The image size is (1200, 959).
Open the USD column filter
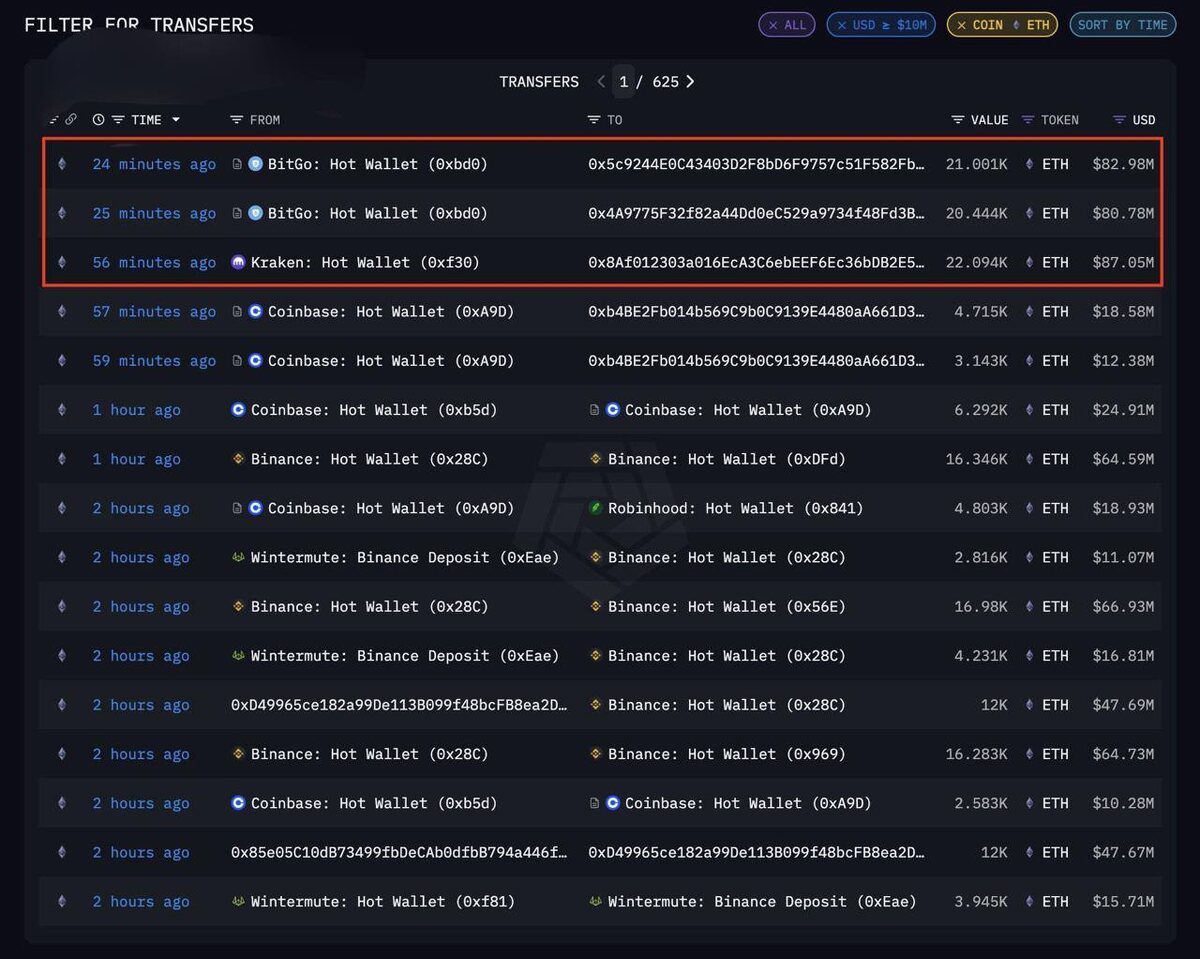click(x=1120, y=120)
